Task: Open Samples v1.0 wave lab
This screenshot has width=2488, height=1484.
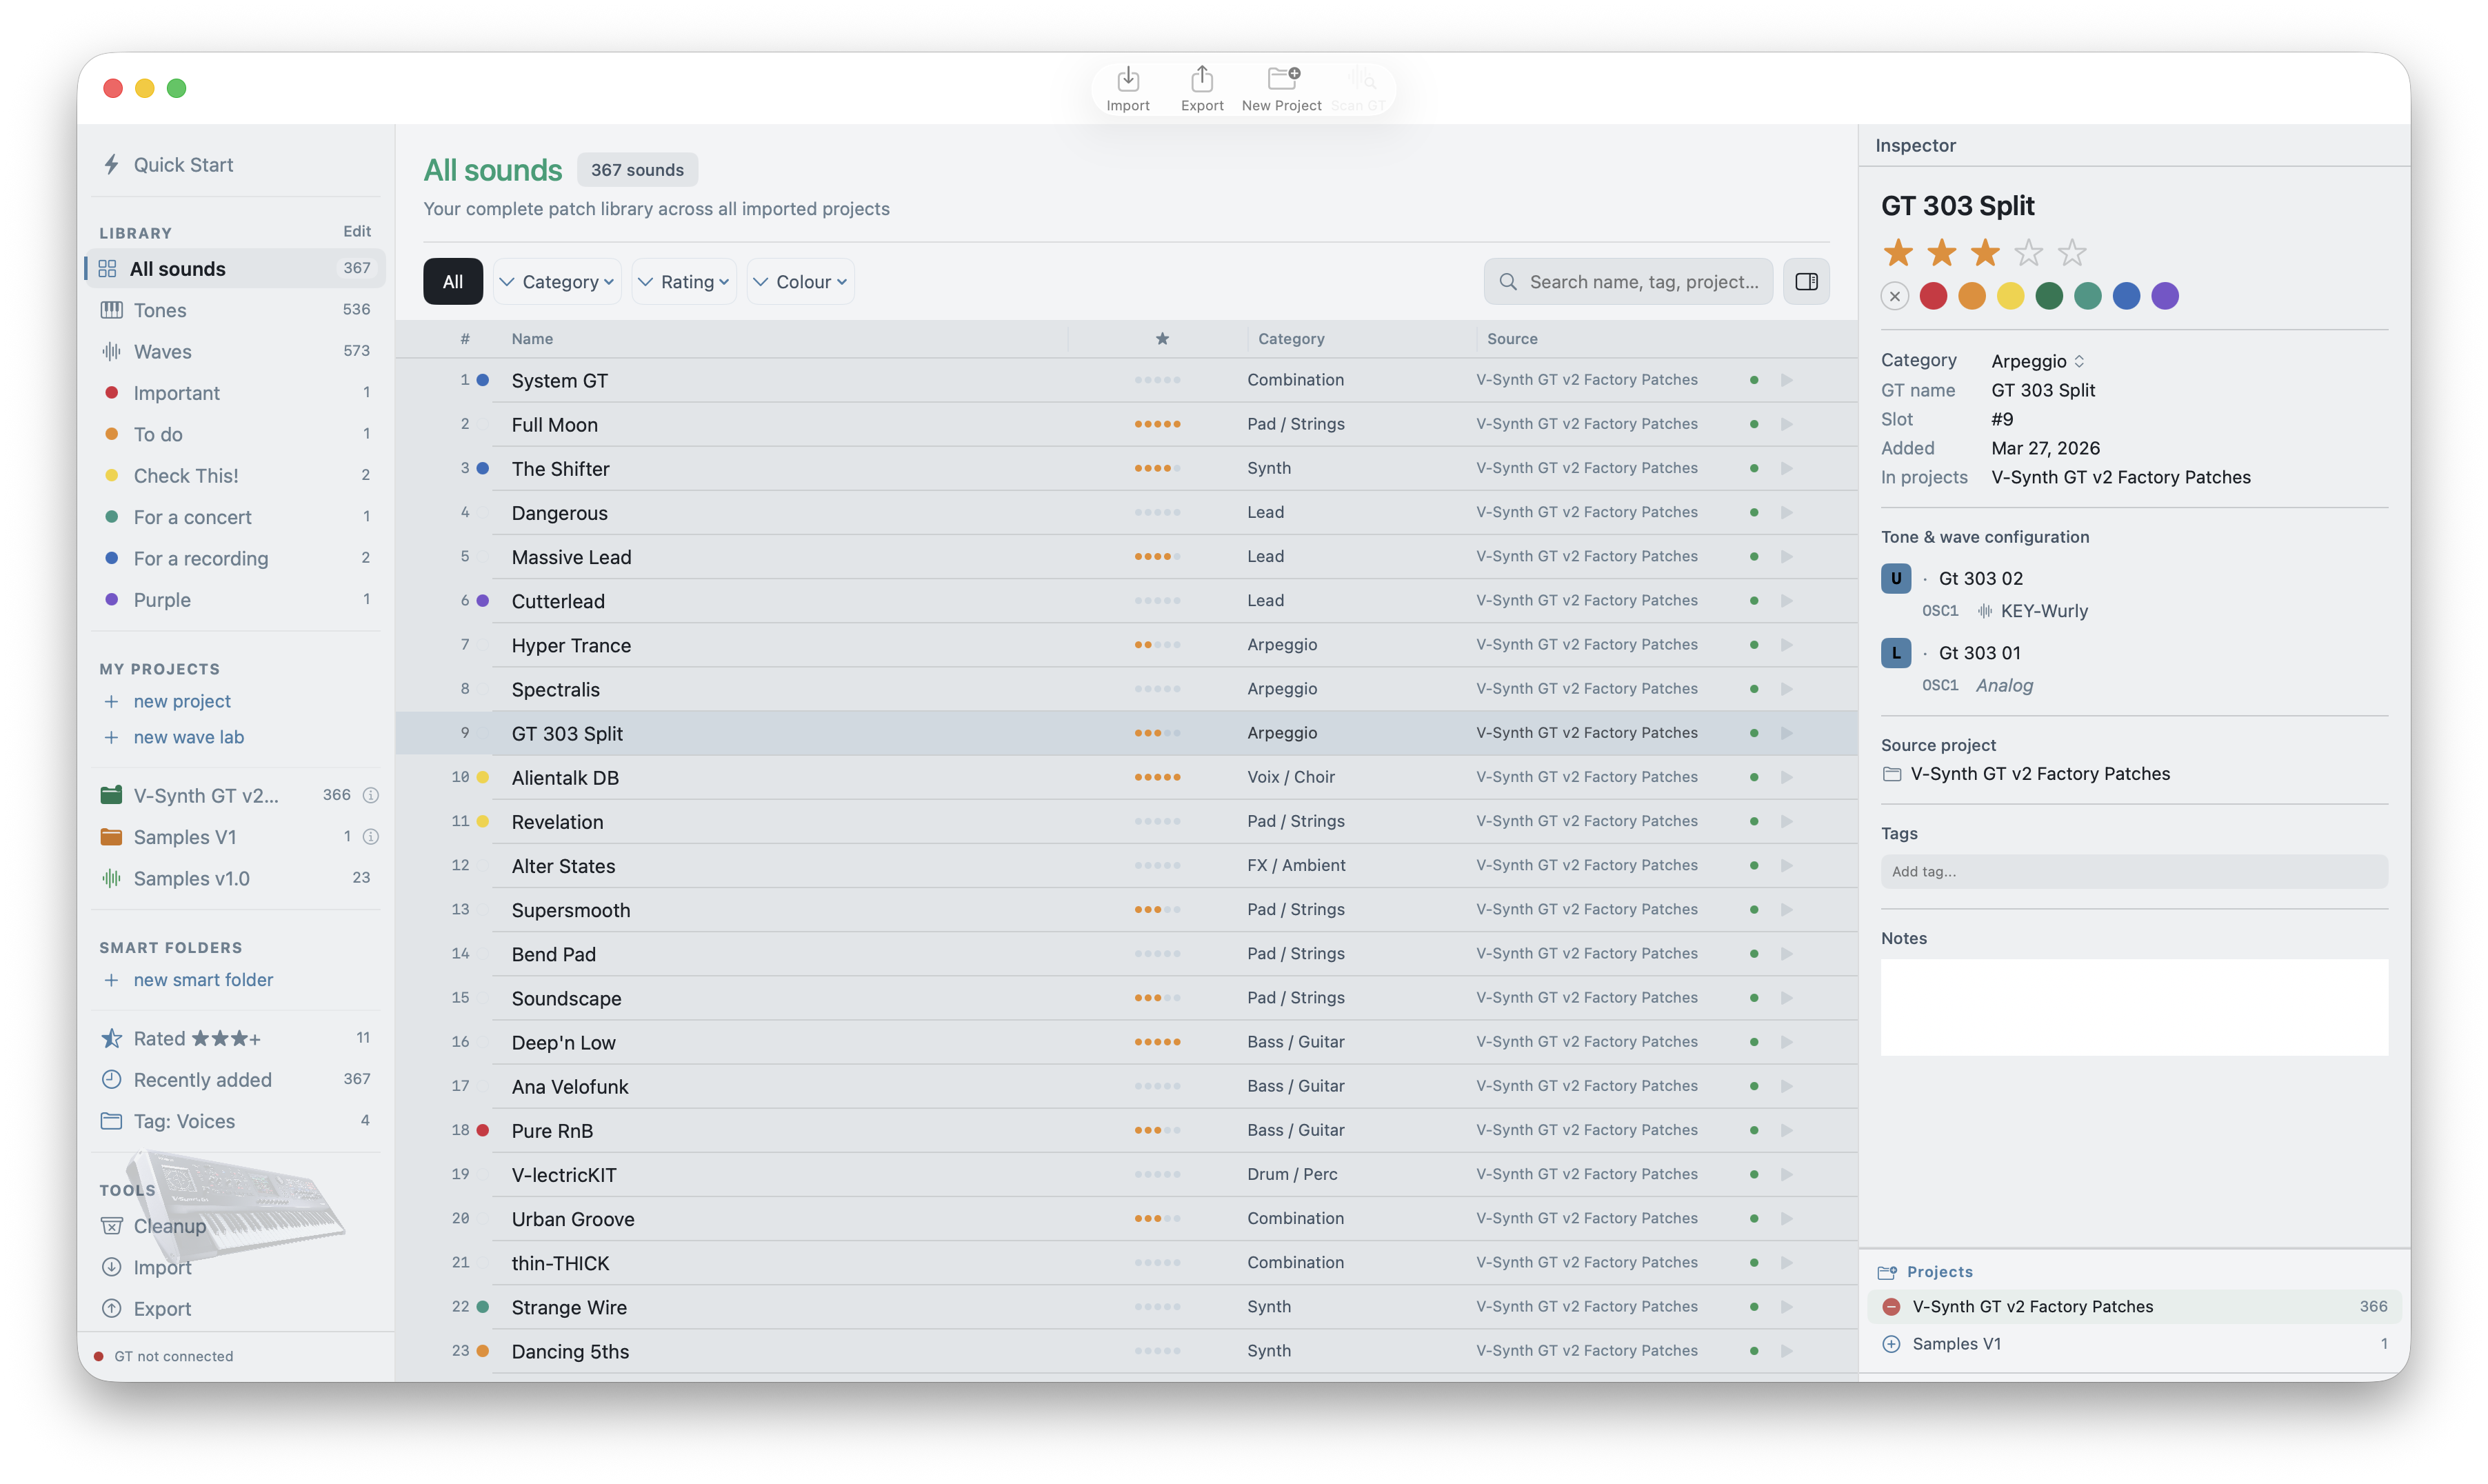Action: pyautogui.click(x=236, y=878)
